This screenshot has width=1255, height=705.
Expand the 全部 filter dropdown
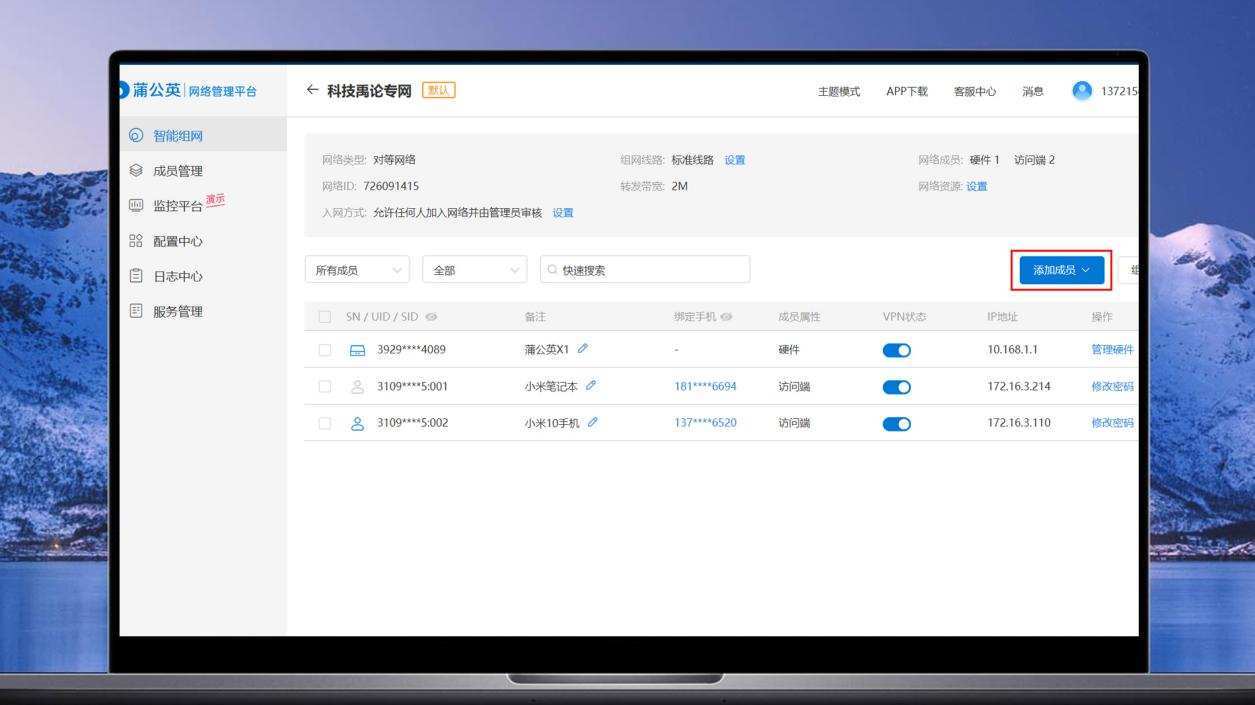click(475, 270)
